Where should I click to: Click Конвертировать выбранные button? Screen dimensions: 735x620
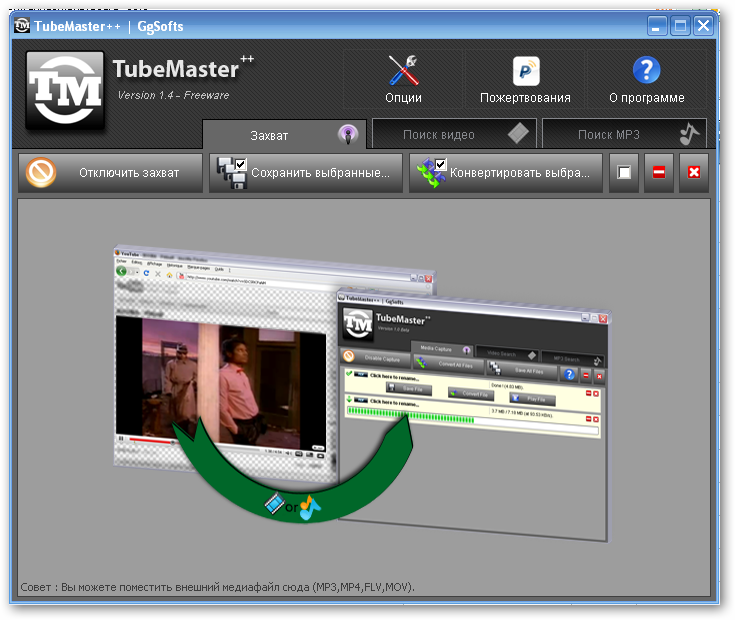[505, 173]
